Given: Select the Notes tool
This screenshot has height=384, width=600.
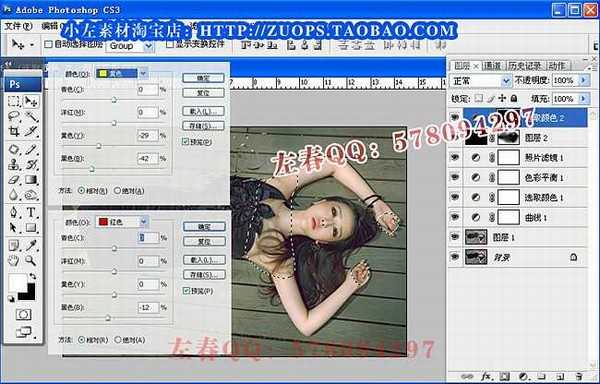Looking at the screenshot, I should 14,245.
